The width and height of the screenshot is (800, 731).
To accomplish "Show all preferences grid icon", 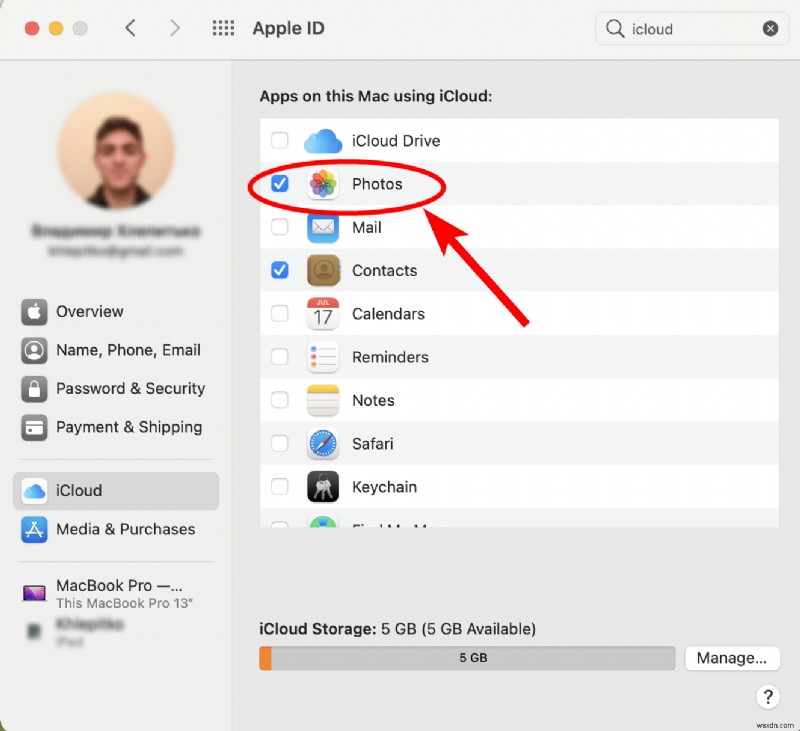I will point(223,28).
